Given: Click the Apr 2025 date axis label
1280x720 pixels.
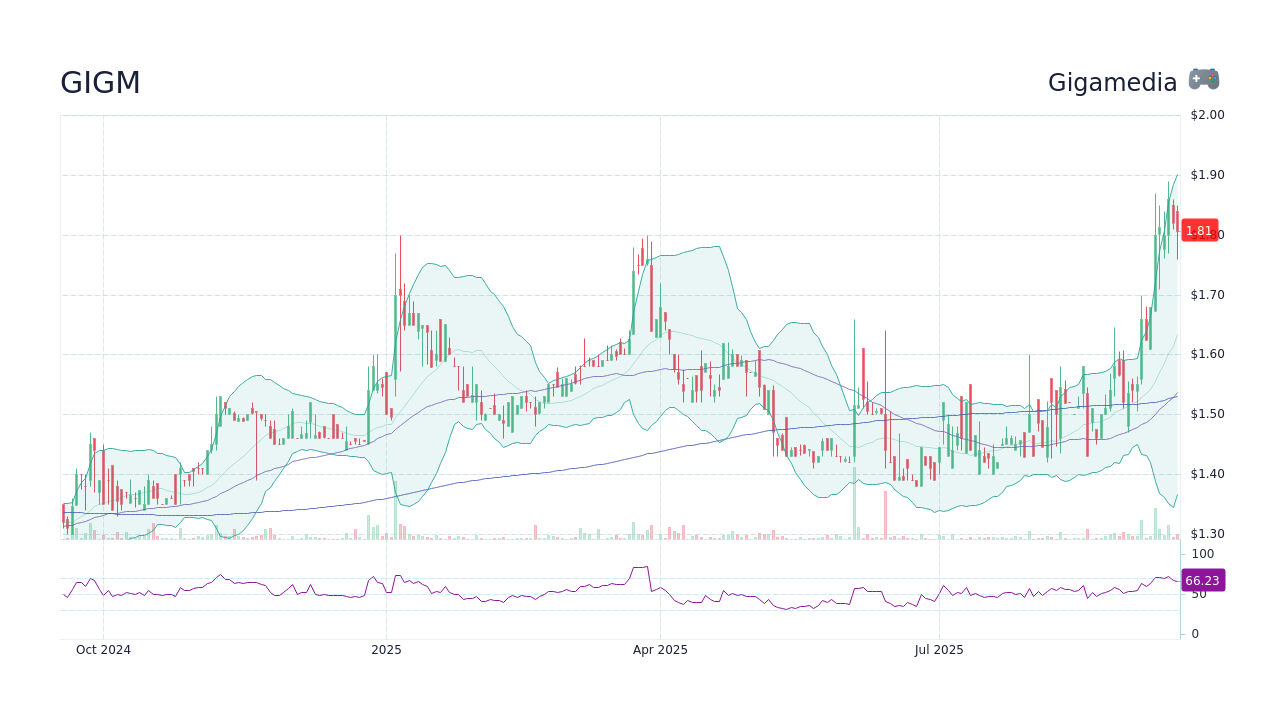Looking at the screenshot, I should pos(660,650).
